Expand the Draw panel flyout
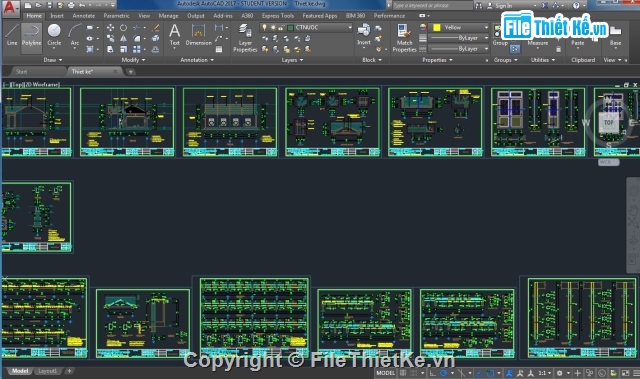This screenshot has width=640, height=379. [53, 60]
